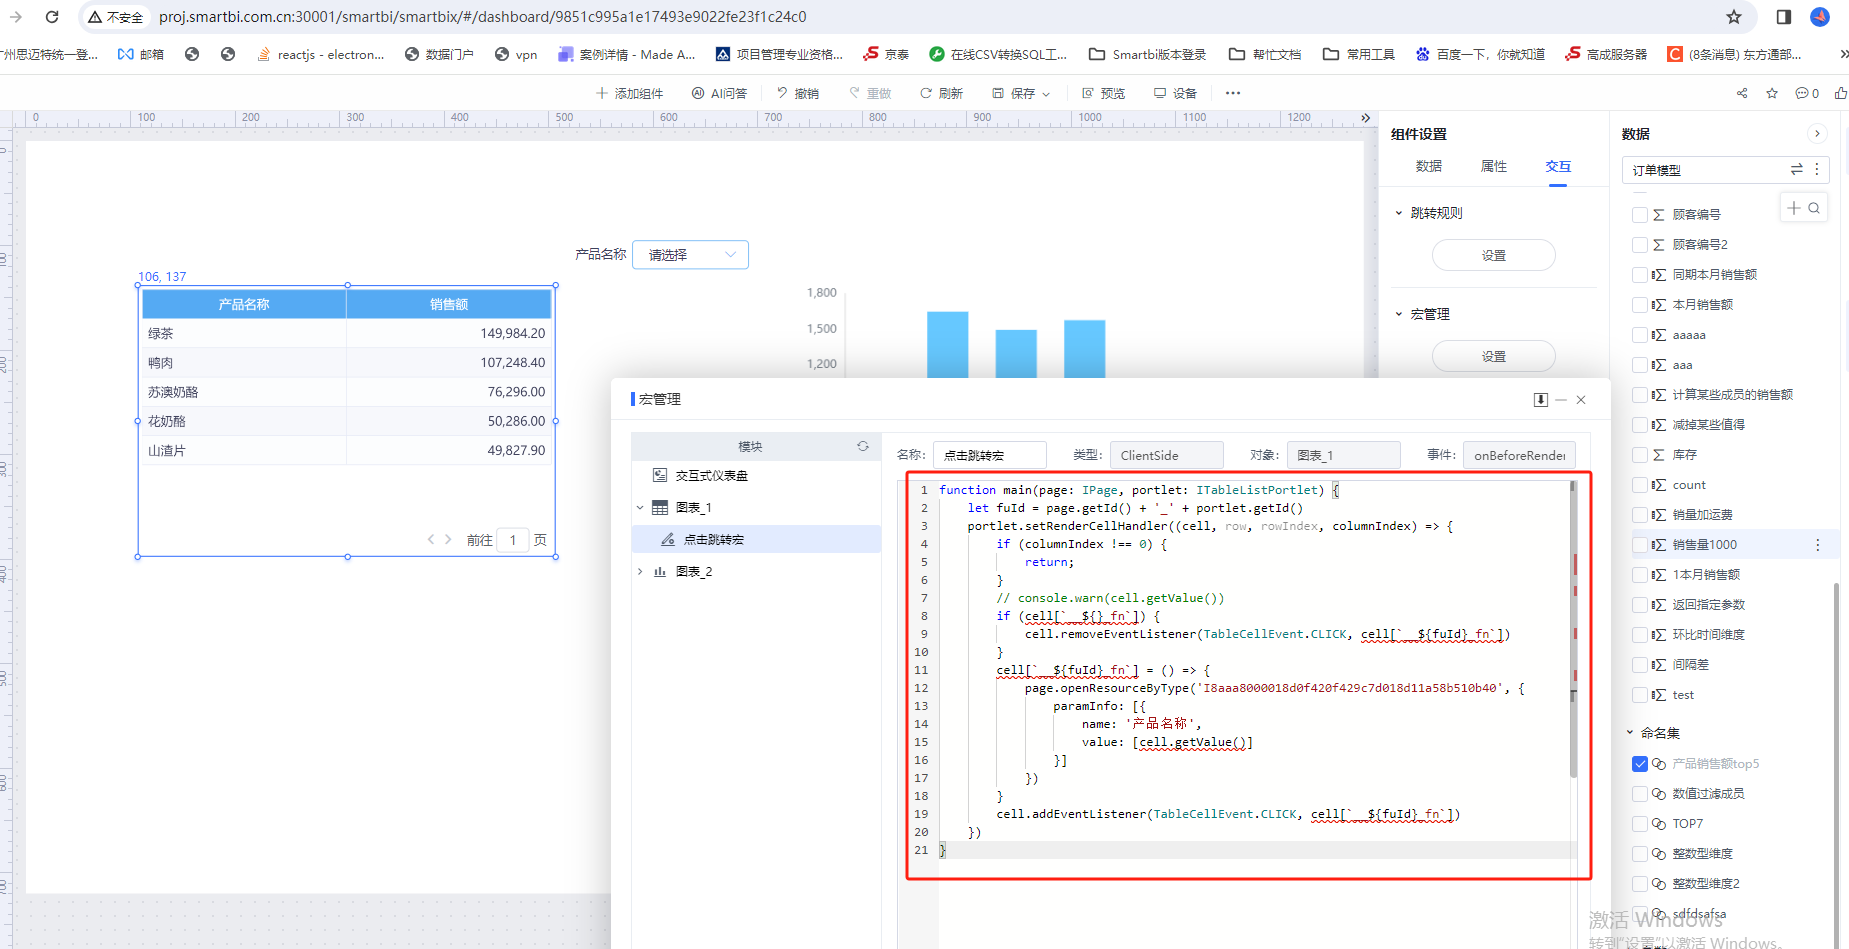Bookmark this page with the star icon
This screenshot has height=949, width=1849.
coord(1734,17)
